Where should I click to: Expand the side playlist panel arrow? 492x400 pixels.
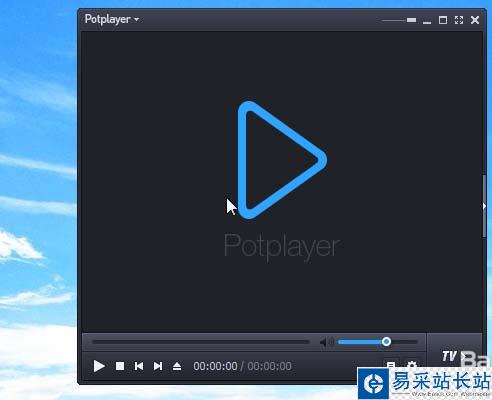(x=484, y=206)
